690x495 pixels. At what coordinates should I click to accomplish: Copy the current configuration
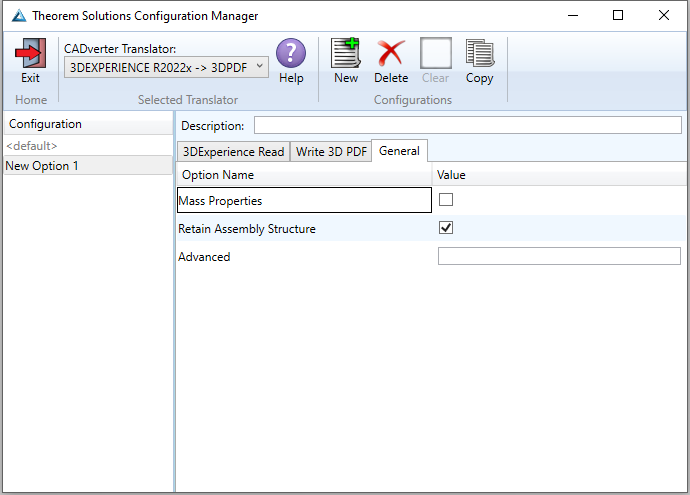[480, 53]
